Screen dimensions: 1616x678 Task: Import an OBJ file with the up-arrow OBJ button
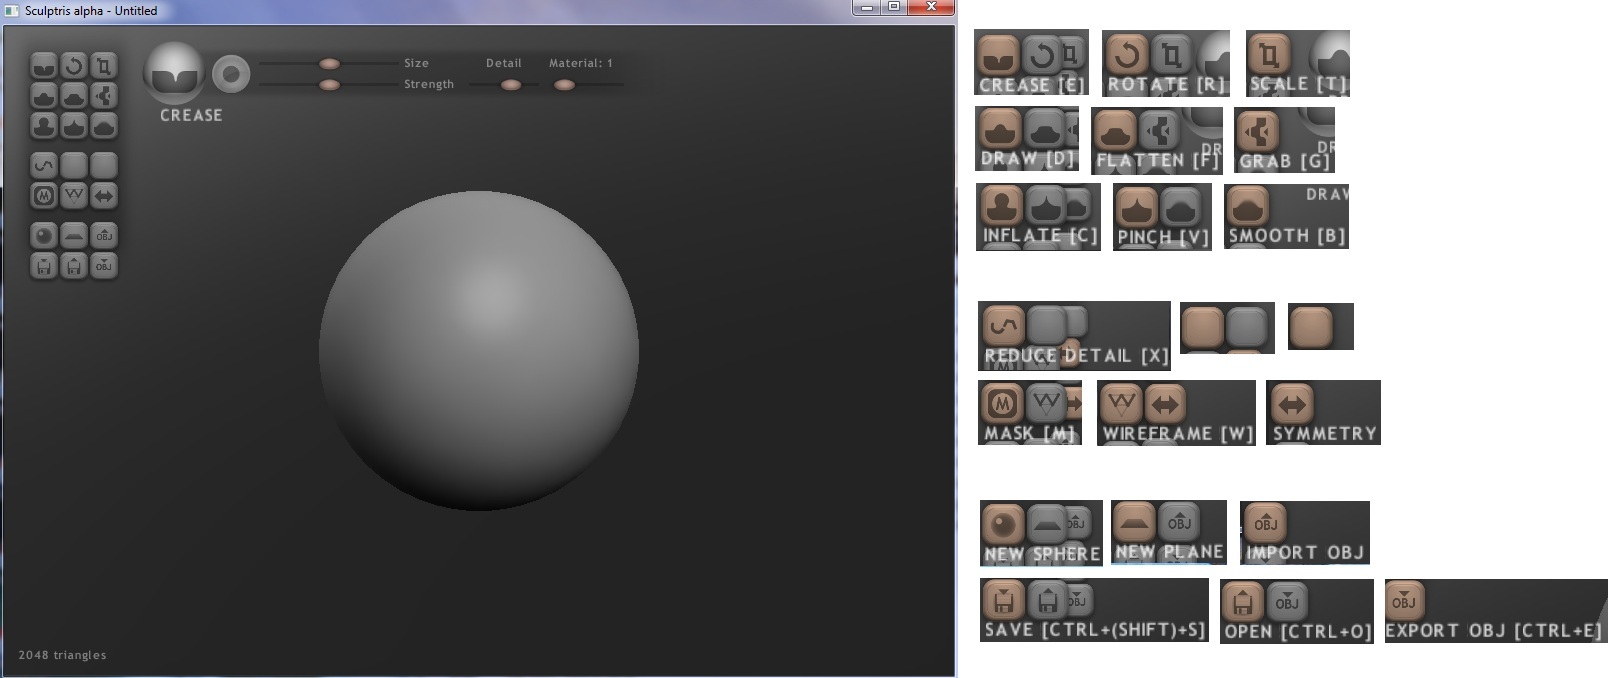104,236
